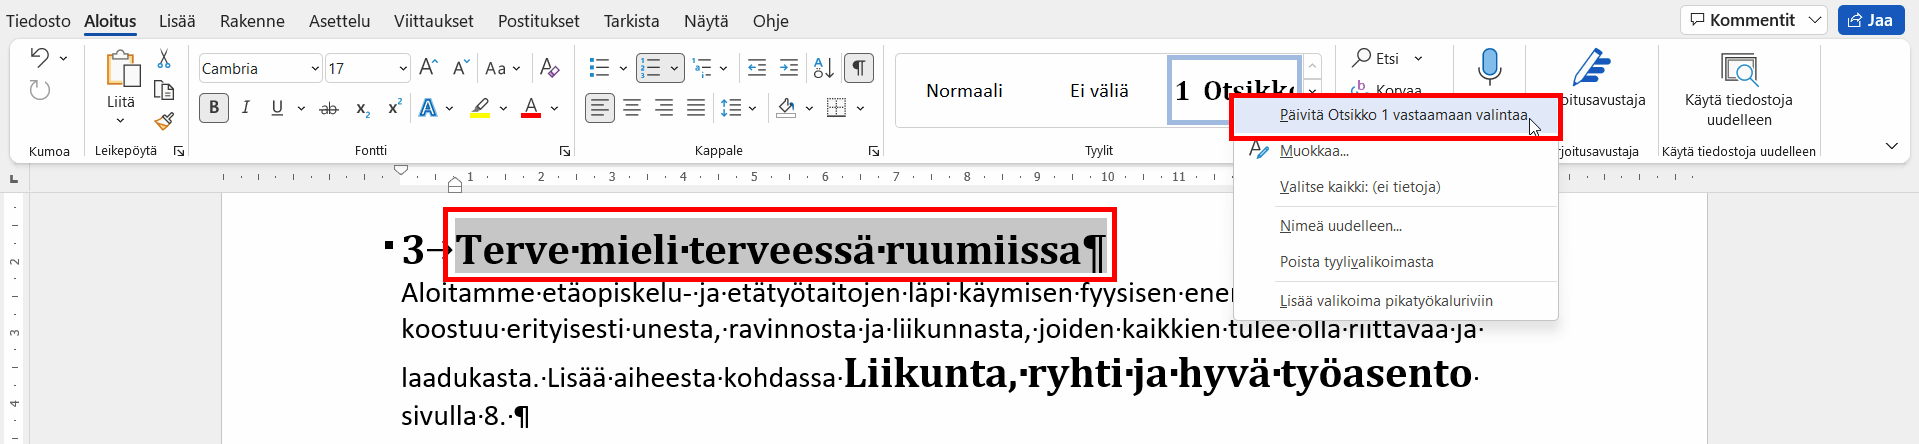Open the Reuse Files (Käytä tiedostoja uudelleen) icon
This screenshot has height=444, width=1919.
[1739, 69]
